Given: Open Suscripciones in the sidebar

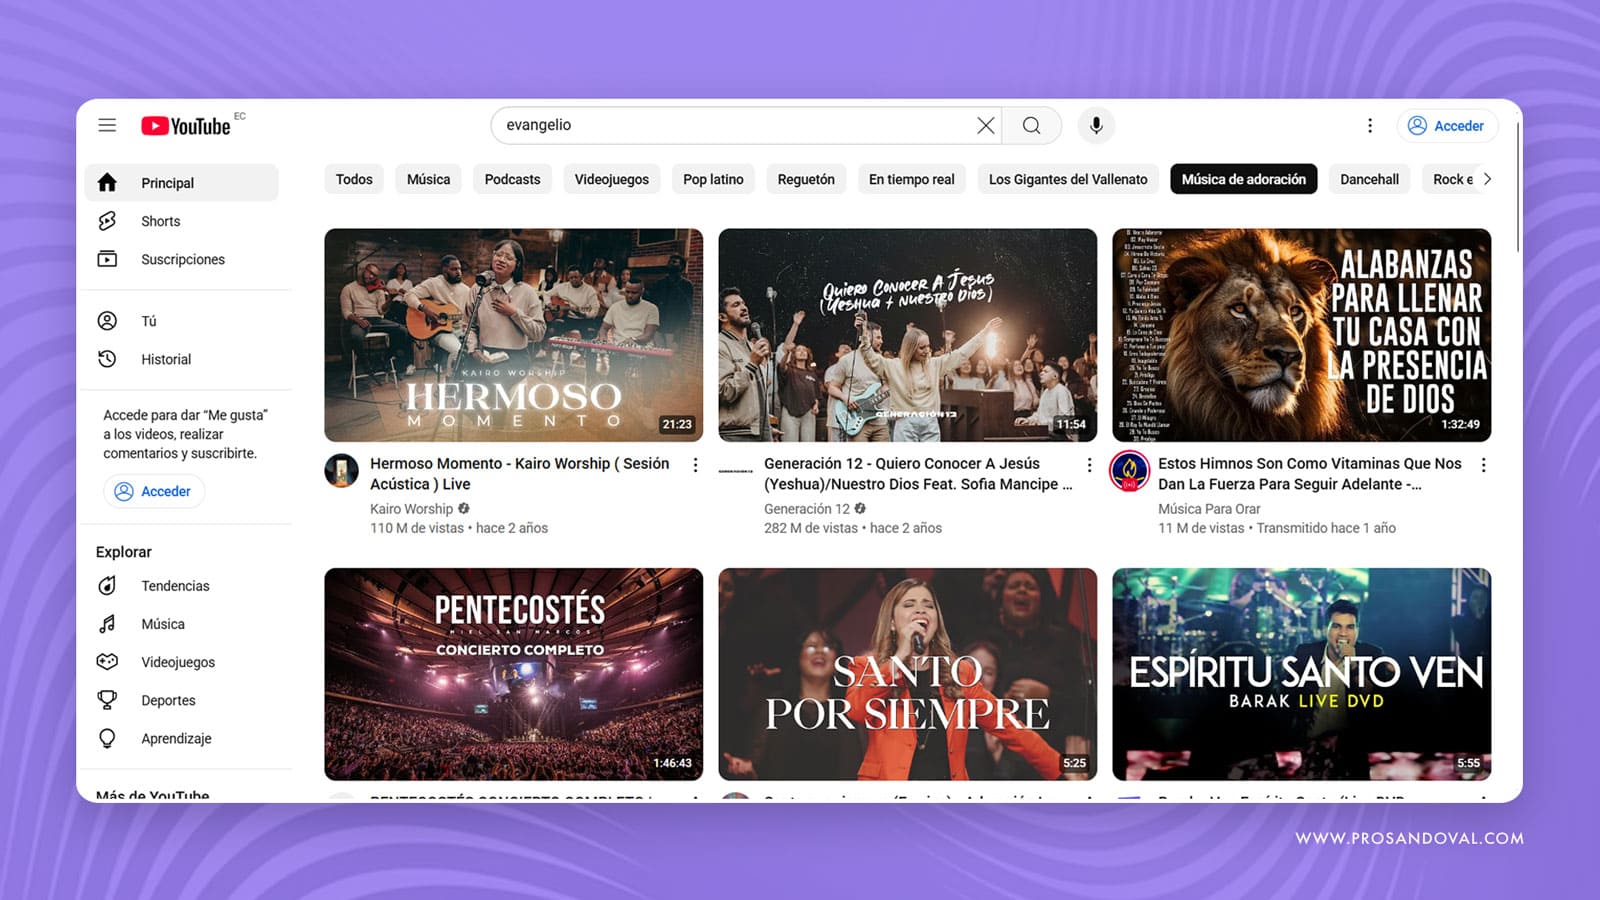Looking at the screenshot, I should [x=181, y=259].
